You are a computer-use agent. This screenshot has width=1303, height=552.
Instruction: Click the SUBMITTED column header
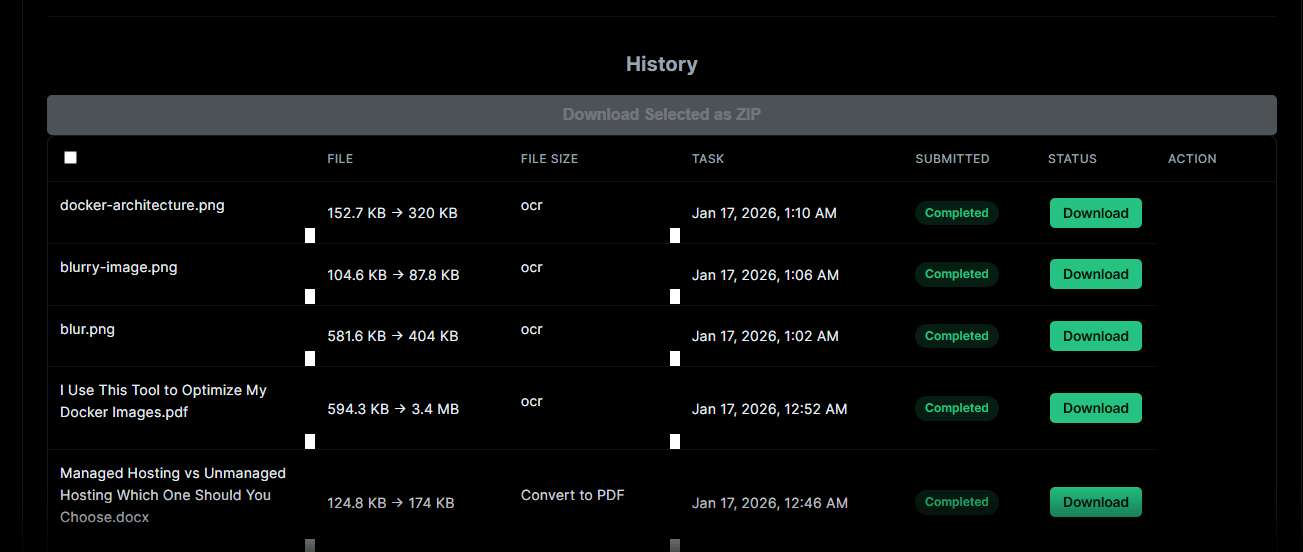click(952, 159)
